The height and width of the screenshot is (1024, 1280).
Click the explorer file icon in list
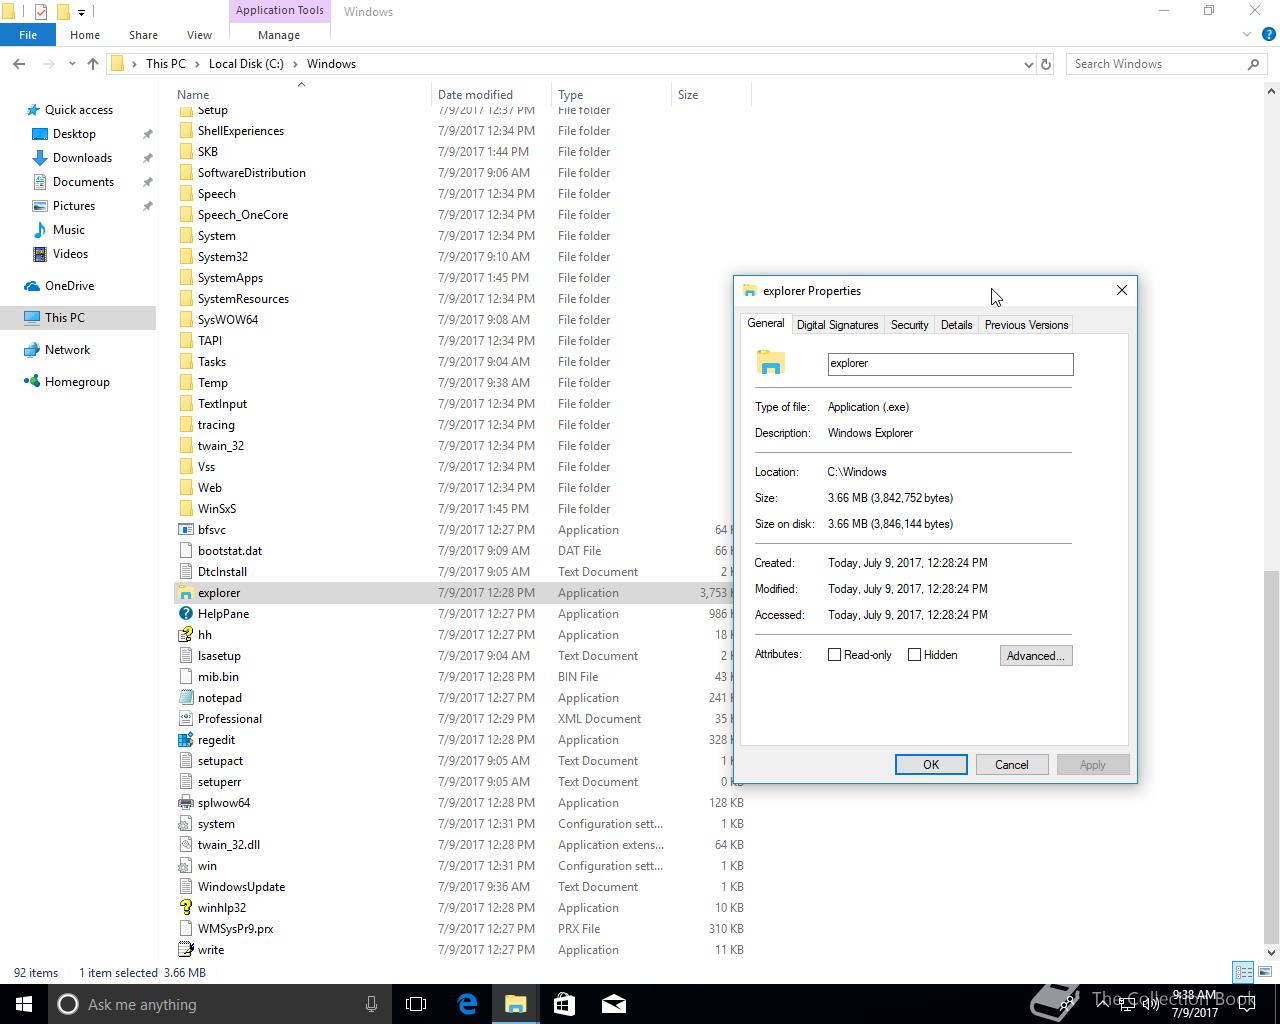tap(185, 593)
